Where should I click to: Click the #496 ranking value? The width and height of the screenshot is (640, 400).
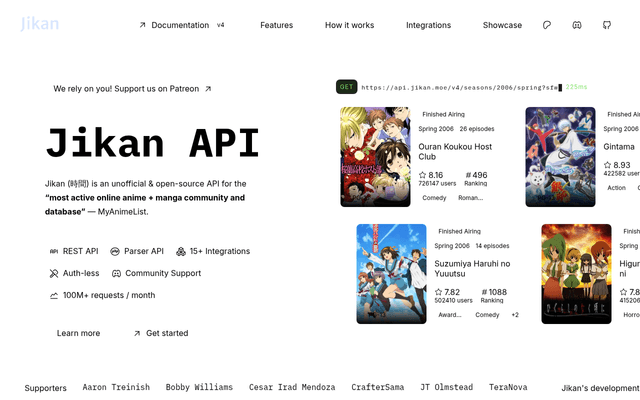[x=476, y=175]
